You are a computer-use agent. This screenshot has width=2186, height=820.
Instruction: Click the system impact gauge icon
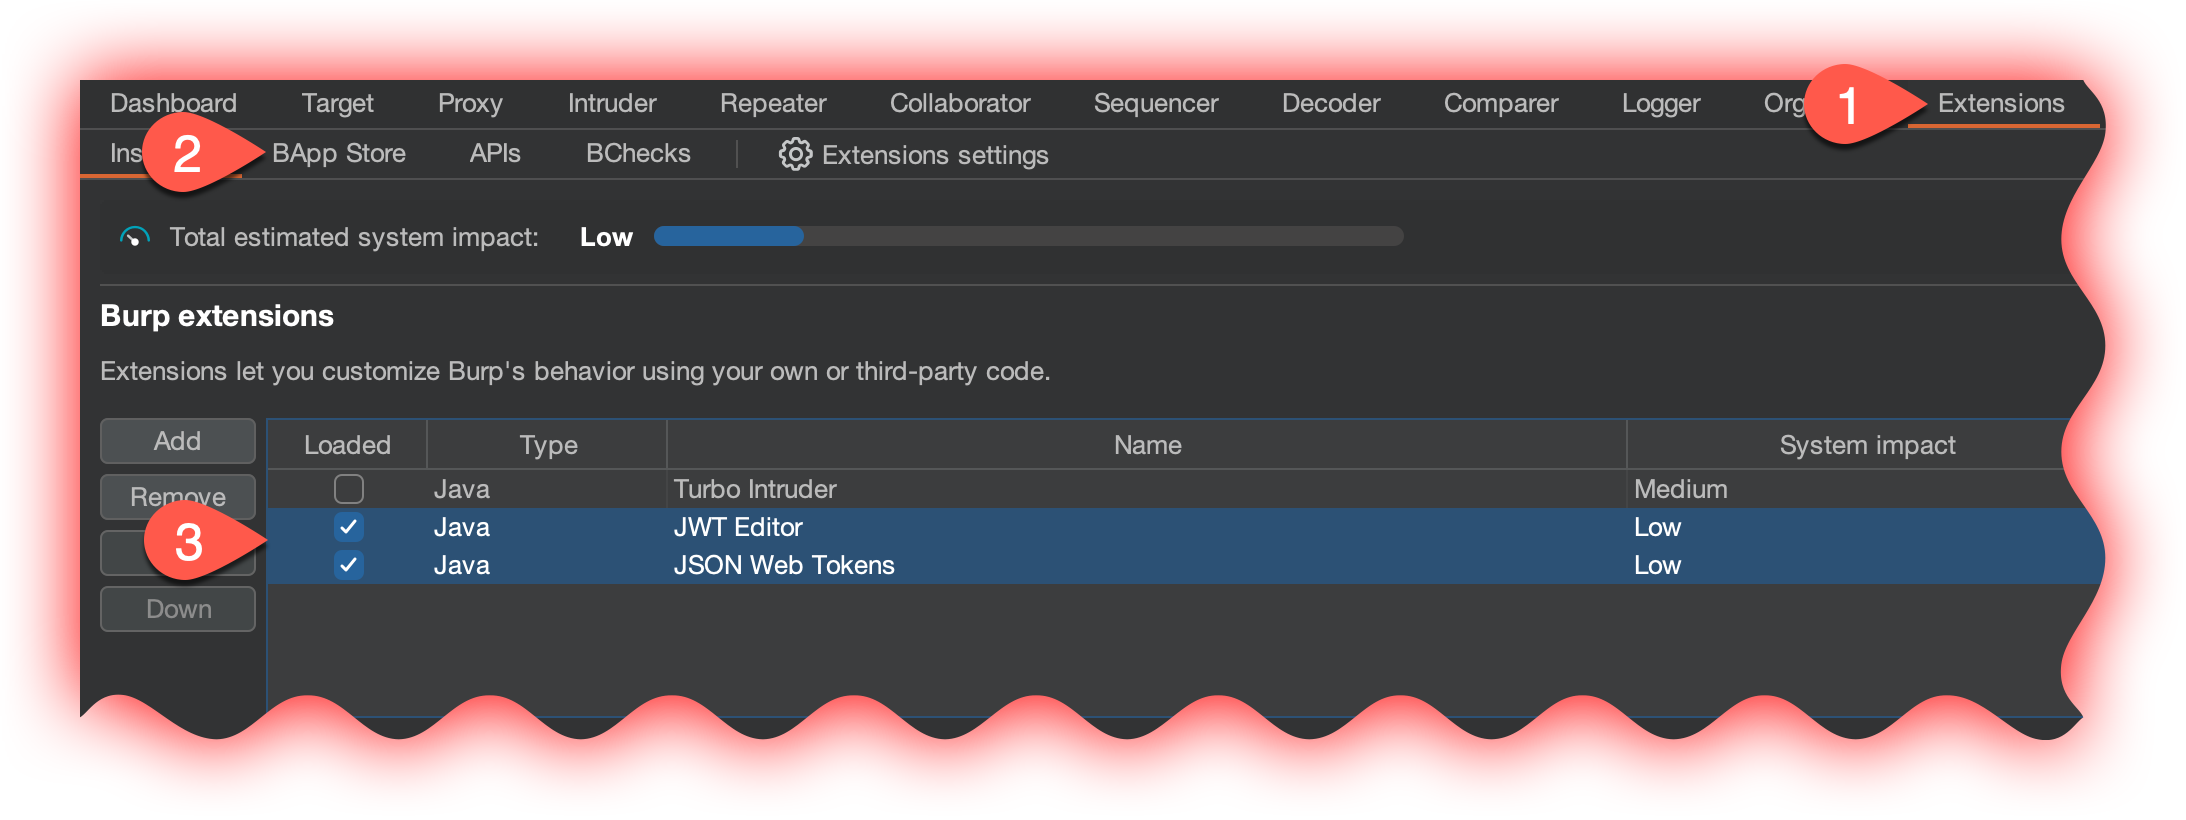pos(134,237)
